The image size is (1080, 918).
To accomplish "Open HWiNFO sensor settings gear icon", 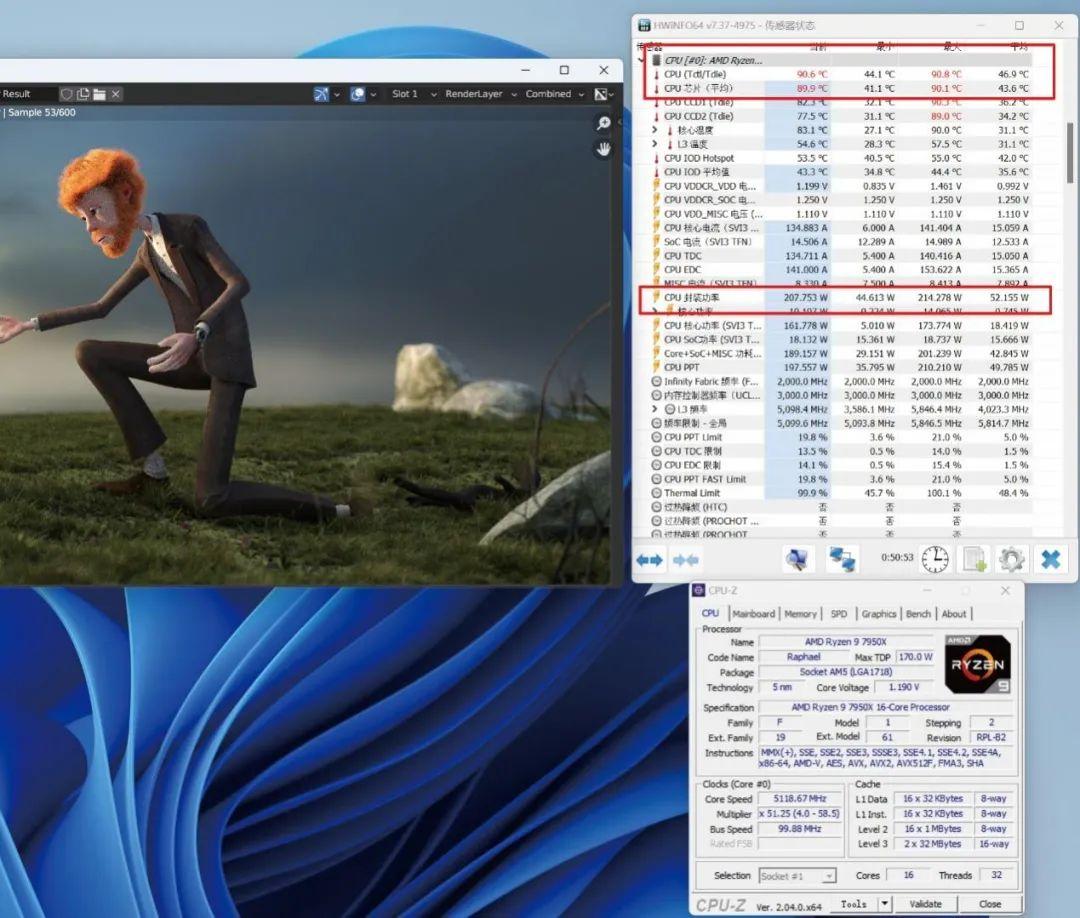I will (x=1012, y=559).
